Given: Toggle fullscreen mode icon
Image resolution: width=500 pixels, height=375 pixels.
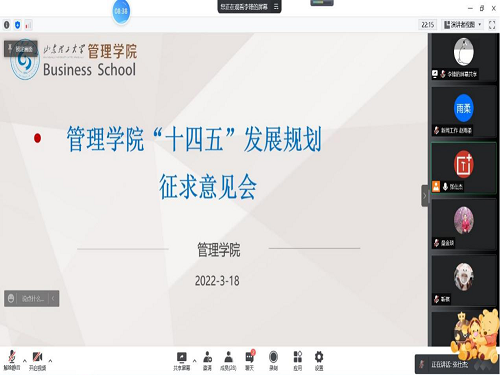Looking at the screenshot, I should (x=492, y=25).
